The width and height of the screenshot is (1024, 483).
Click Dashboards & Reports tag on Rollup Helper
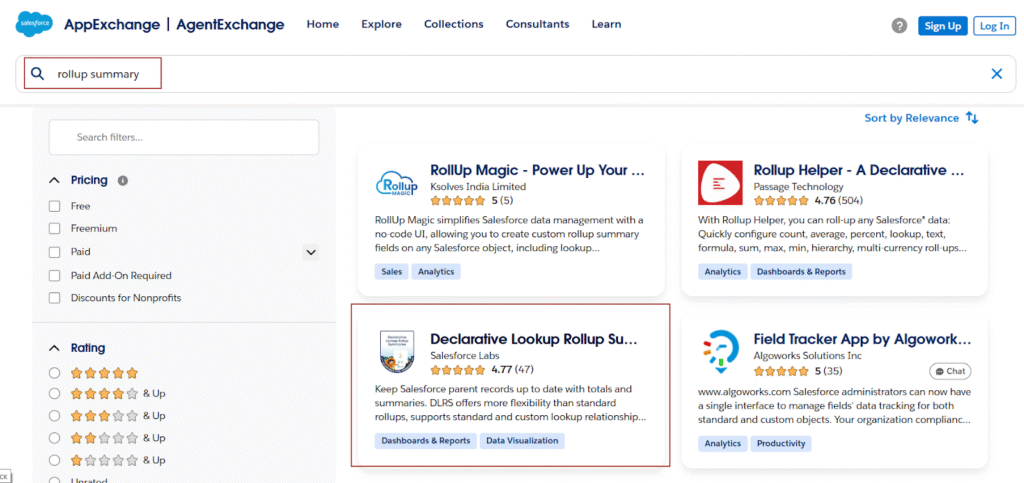(x=801, y=272)
